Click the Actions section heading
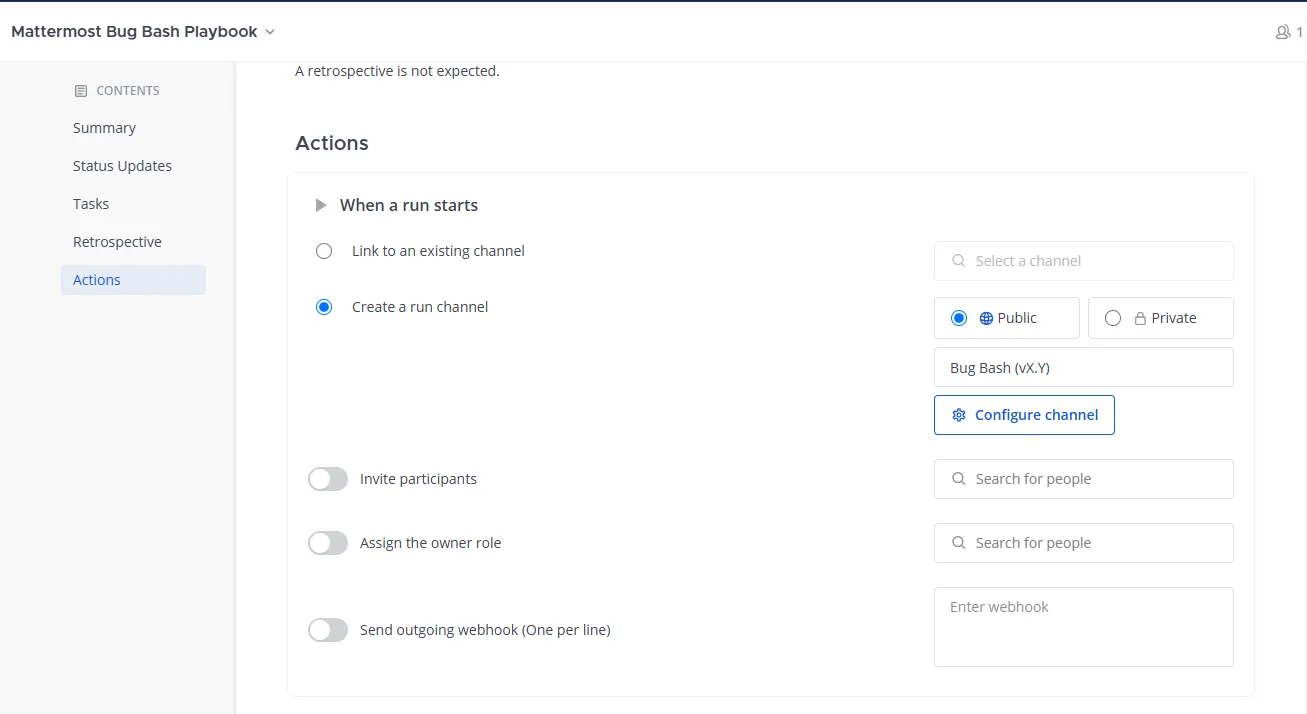 pyautogui.click(x=332, y=143)
